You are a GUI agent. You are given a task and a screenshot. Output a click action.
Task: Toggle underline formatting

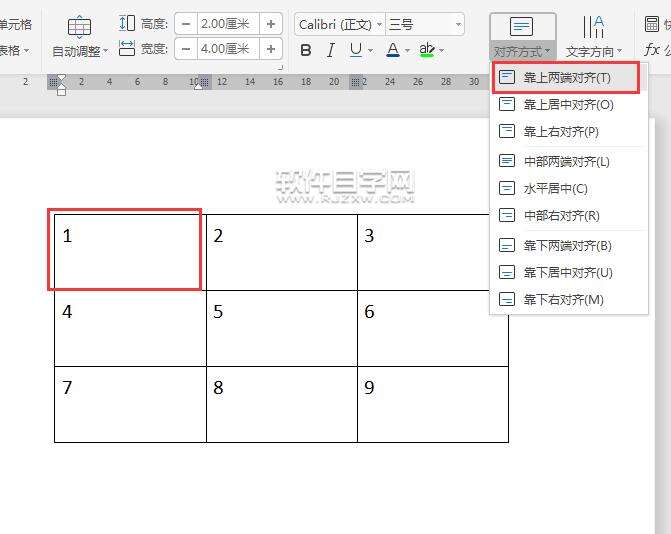click(356, 50)
